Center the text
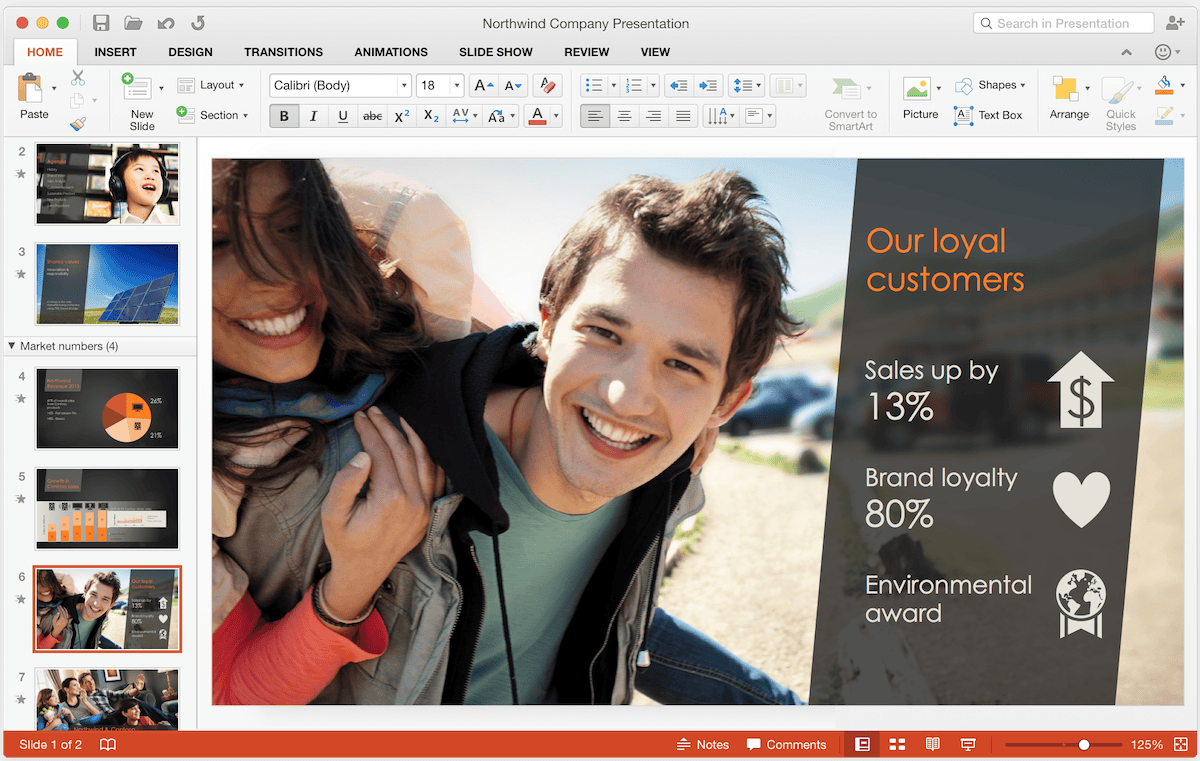 [624, 116]
